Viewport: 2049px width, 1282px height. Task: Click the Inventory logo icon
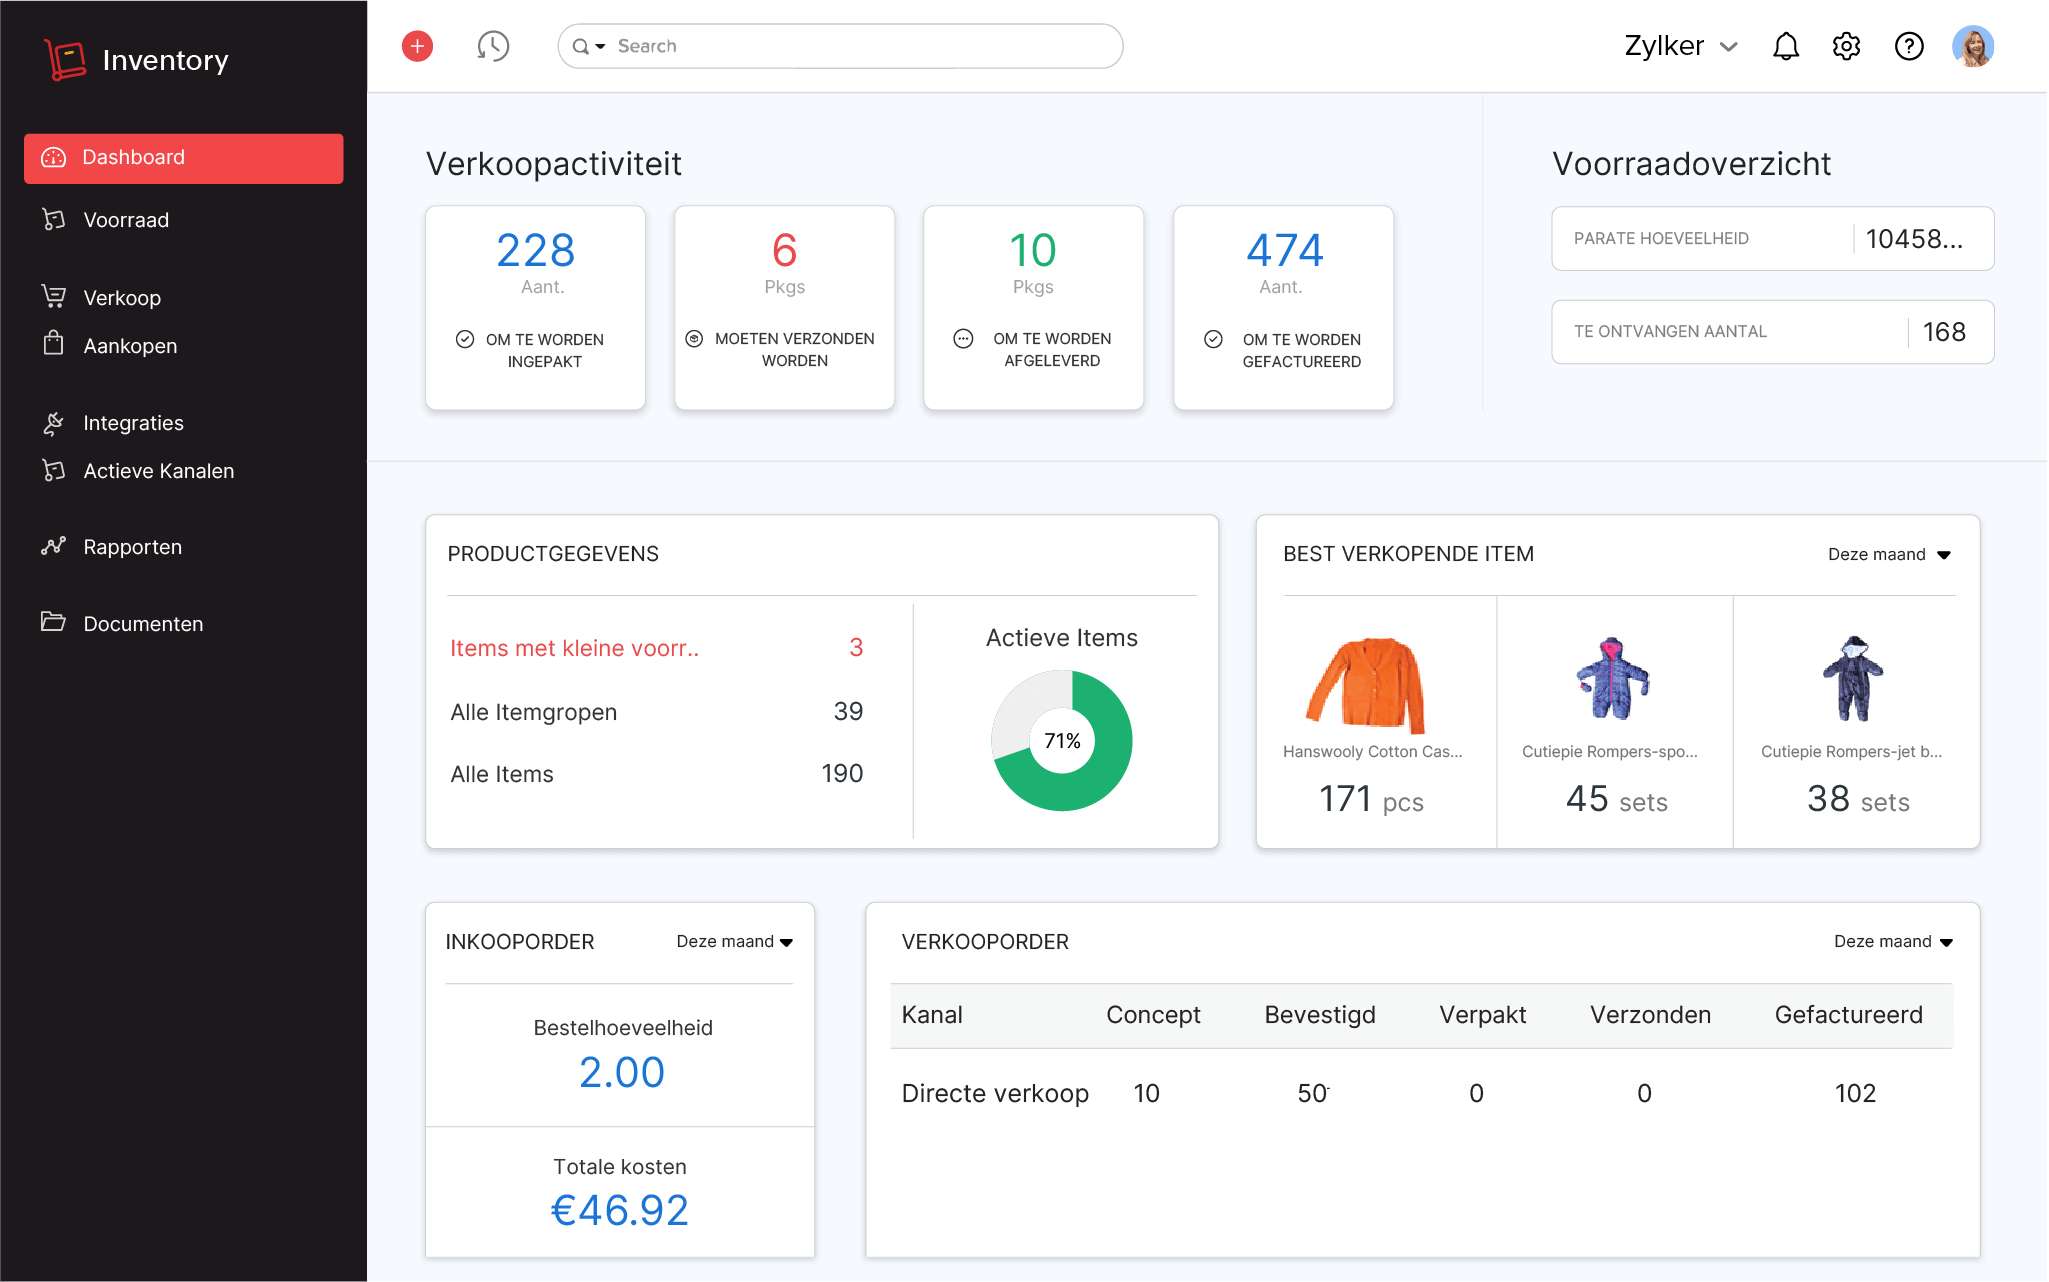[65, 60]
